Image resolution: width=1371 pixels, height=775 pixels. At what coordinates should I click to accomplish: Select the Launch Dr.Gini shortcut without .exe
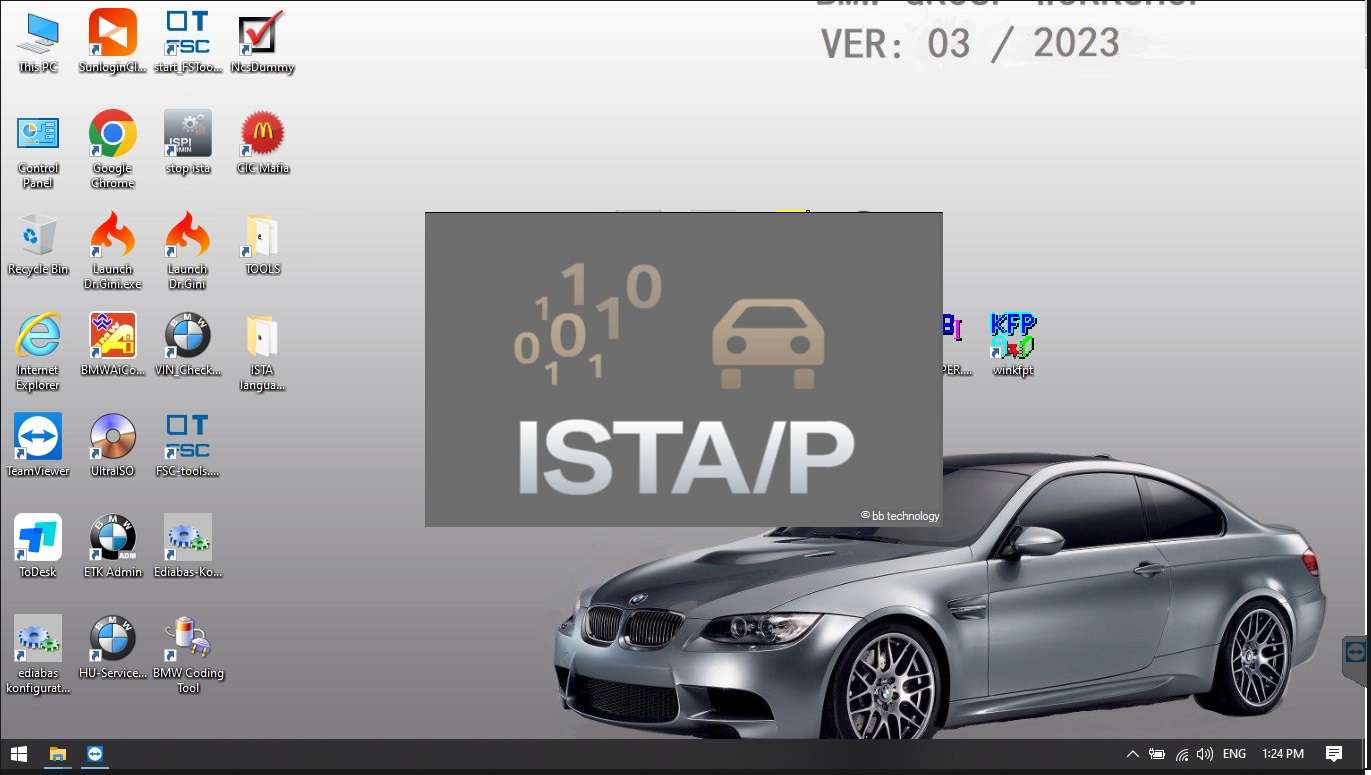pyautogui.click(x=188, y=251)
